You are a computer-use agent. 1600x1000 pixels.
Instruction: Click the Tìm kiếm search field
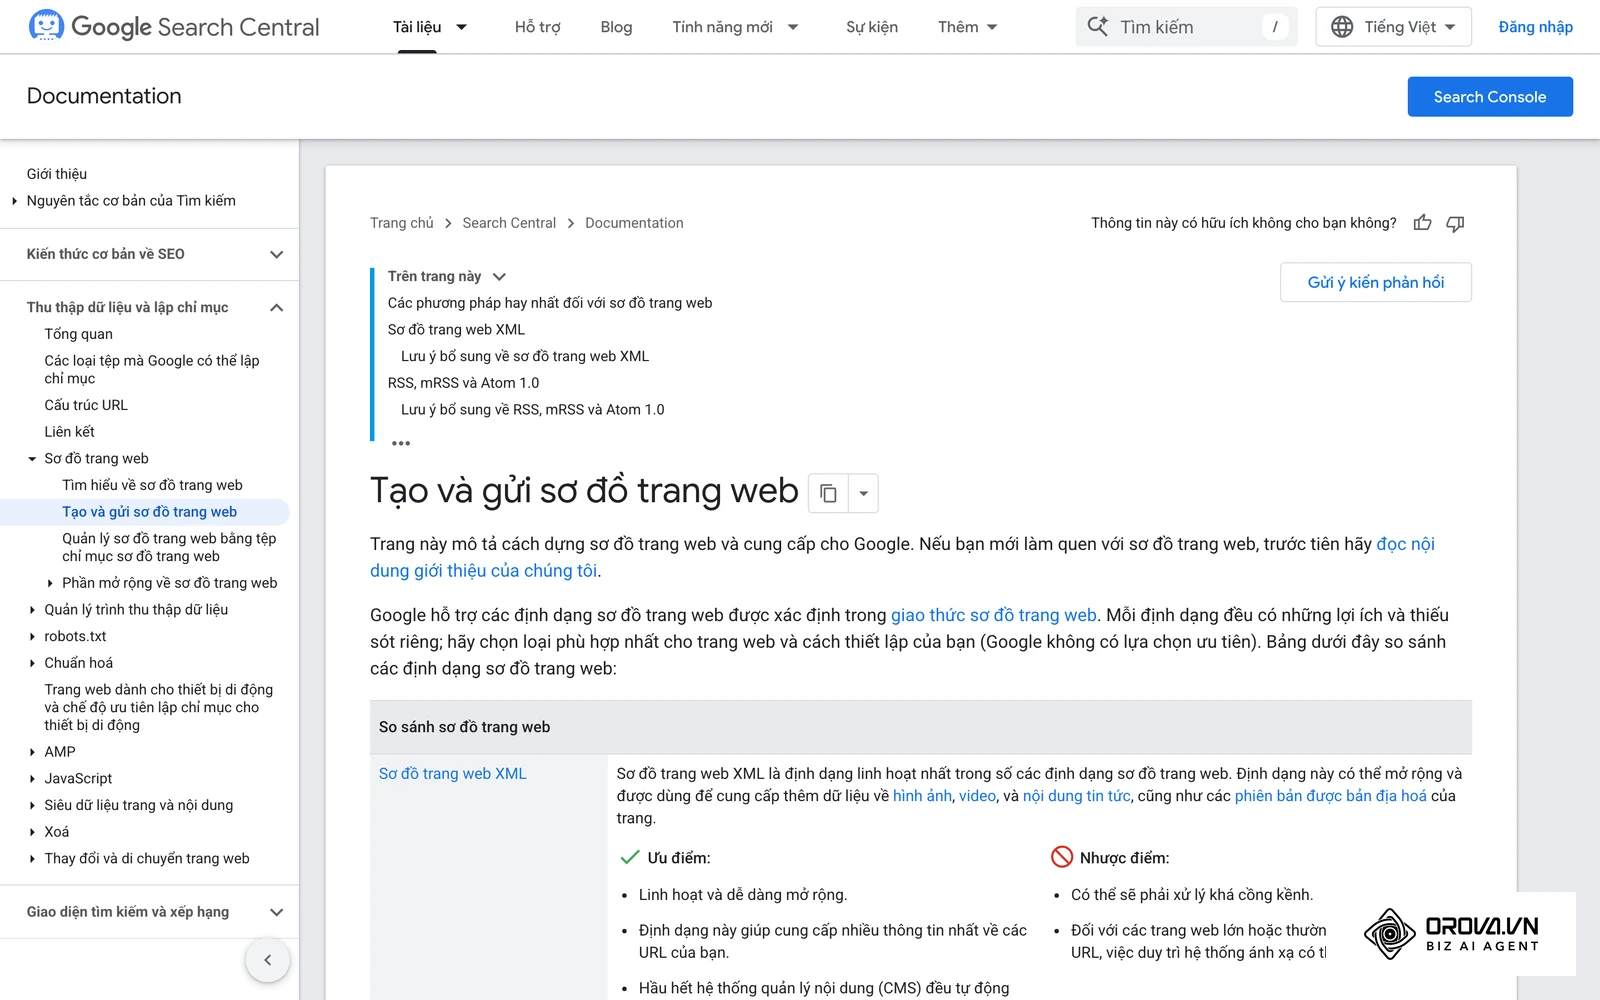coord(1186,27)
